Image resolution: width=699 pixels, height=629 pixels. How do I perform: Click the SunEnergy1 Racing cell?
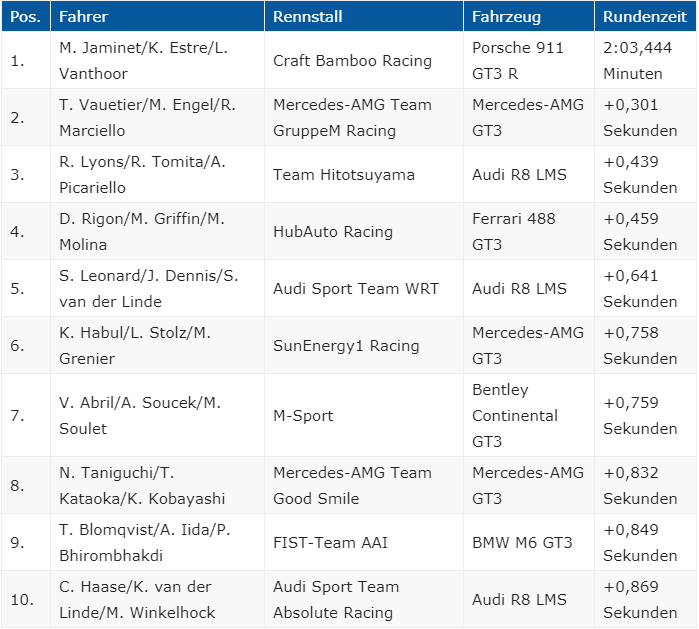(x=364, y=345)
